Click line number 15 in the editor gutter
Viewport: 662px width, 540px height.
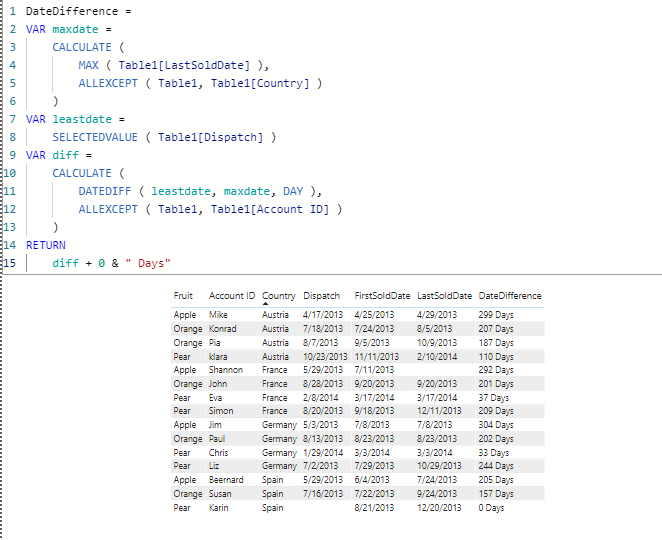(x=10, y=263)
